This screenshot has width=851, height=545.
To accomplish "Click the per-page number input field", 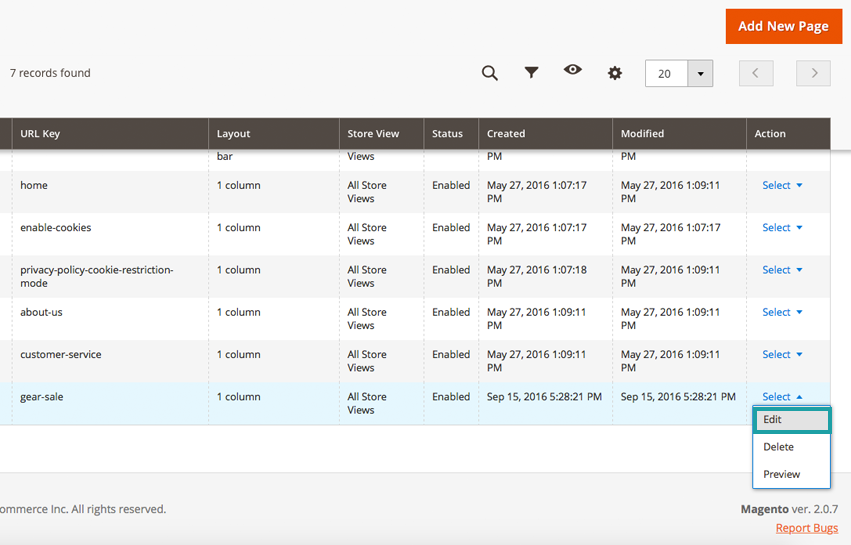I will coord(667,73).
